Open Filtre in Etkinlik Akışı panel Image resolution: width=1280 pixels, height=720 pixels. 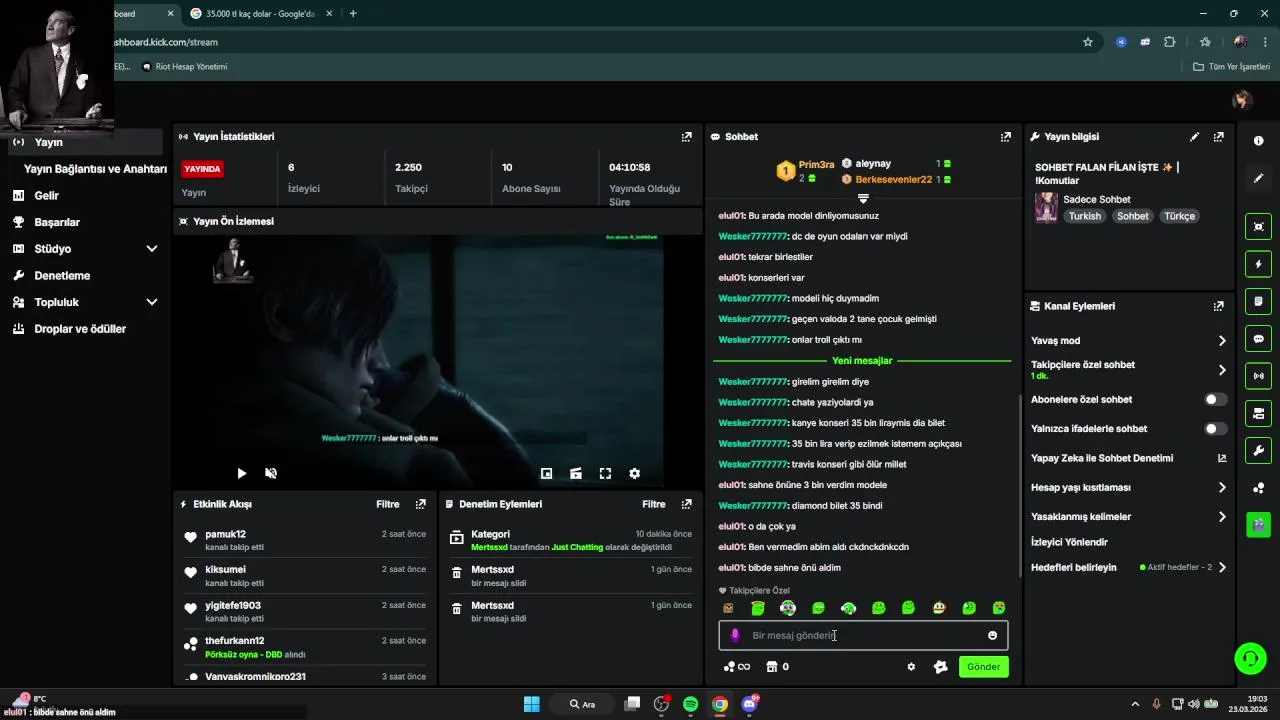click(x=387, y=504)
